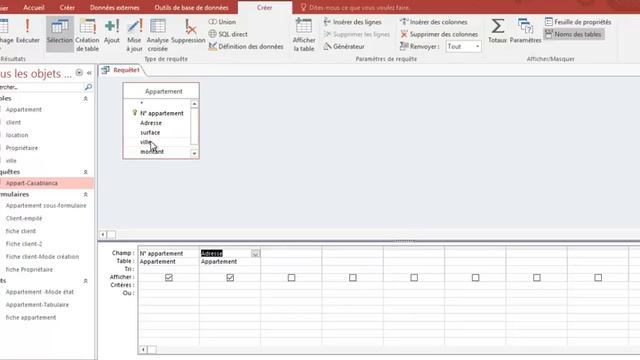This screenshot has width=640, height=360.
Task: Check Afficher box in seventh column
Action: (537, 278)
